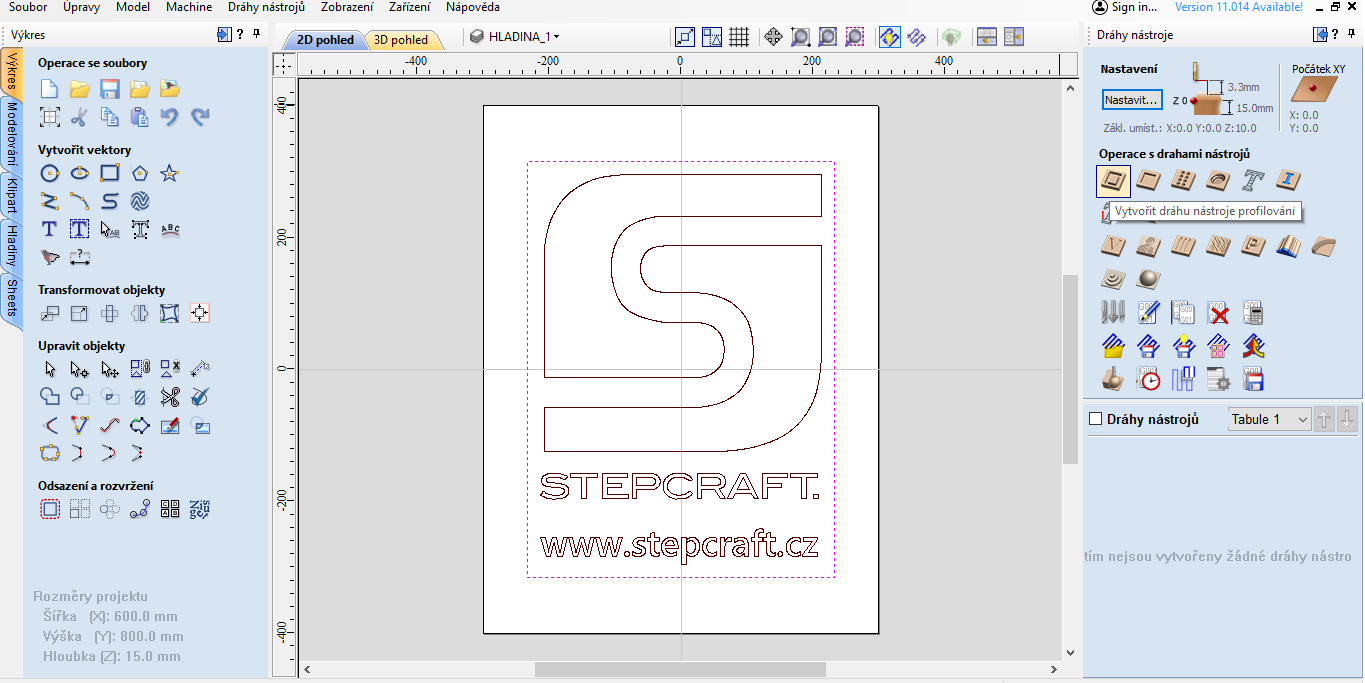The width and height of the screenshot is (1365, 683).
Task: Create a pocket toolpath icon
Action: (x=1148, y=180)
